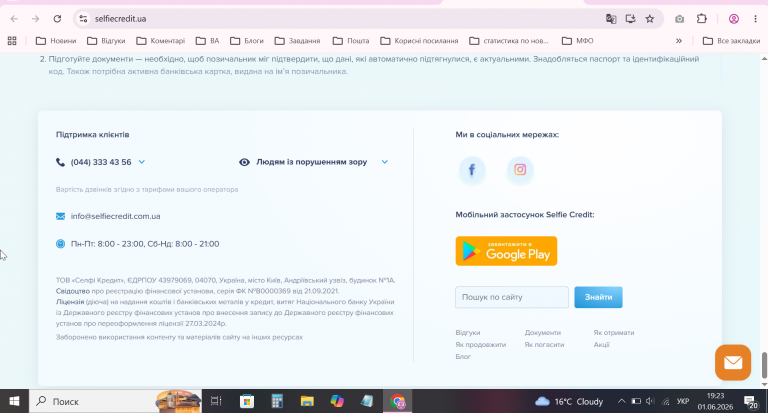Viewport: 768px width, 413px height.
Task: Toggle the eye icon for visually impaired mode
Action: point(244,162)
